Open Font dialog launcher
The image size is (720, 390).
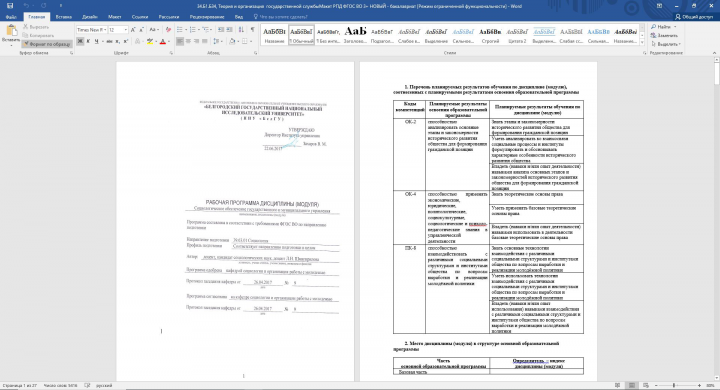click(171, 53)
